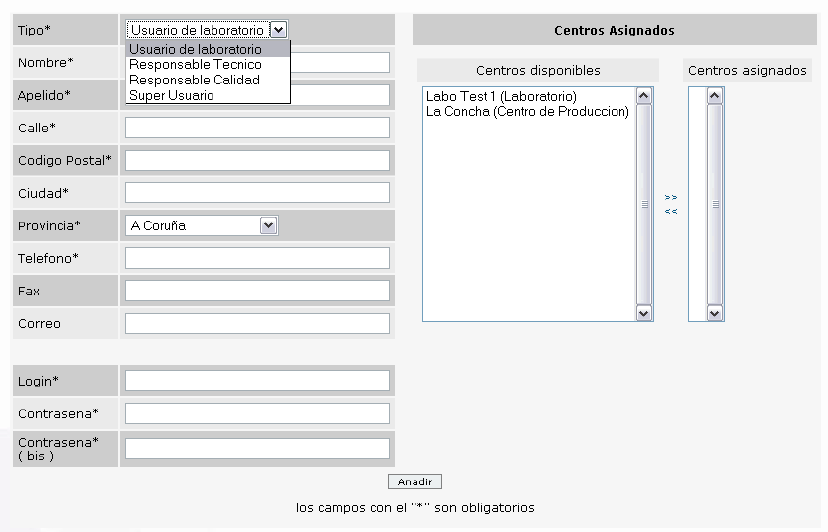This screenshot has width=828, height=532.
Task: Click the Contrasena (bis) input field
Action: tap(257, 449)
